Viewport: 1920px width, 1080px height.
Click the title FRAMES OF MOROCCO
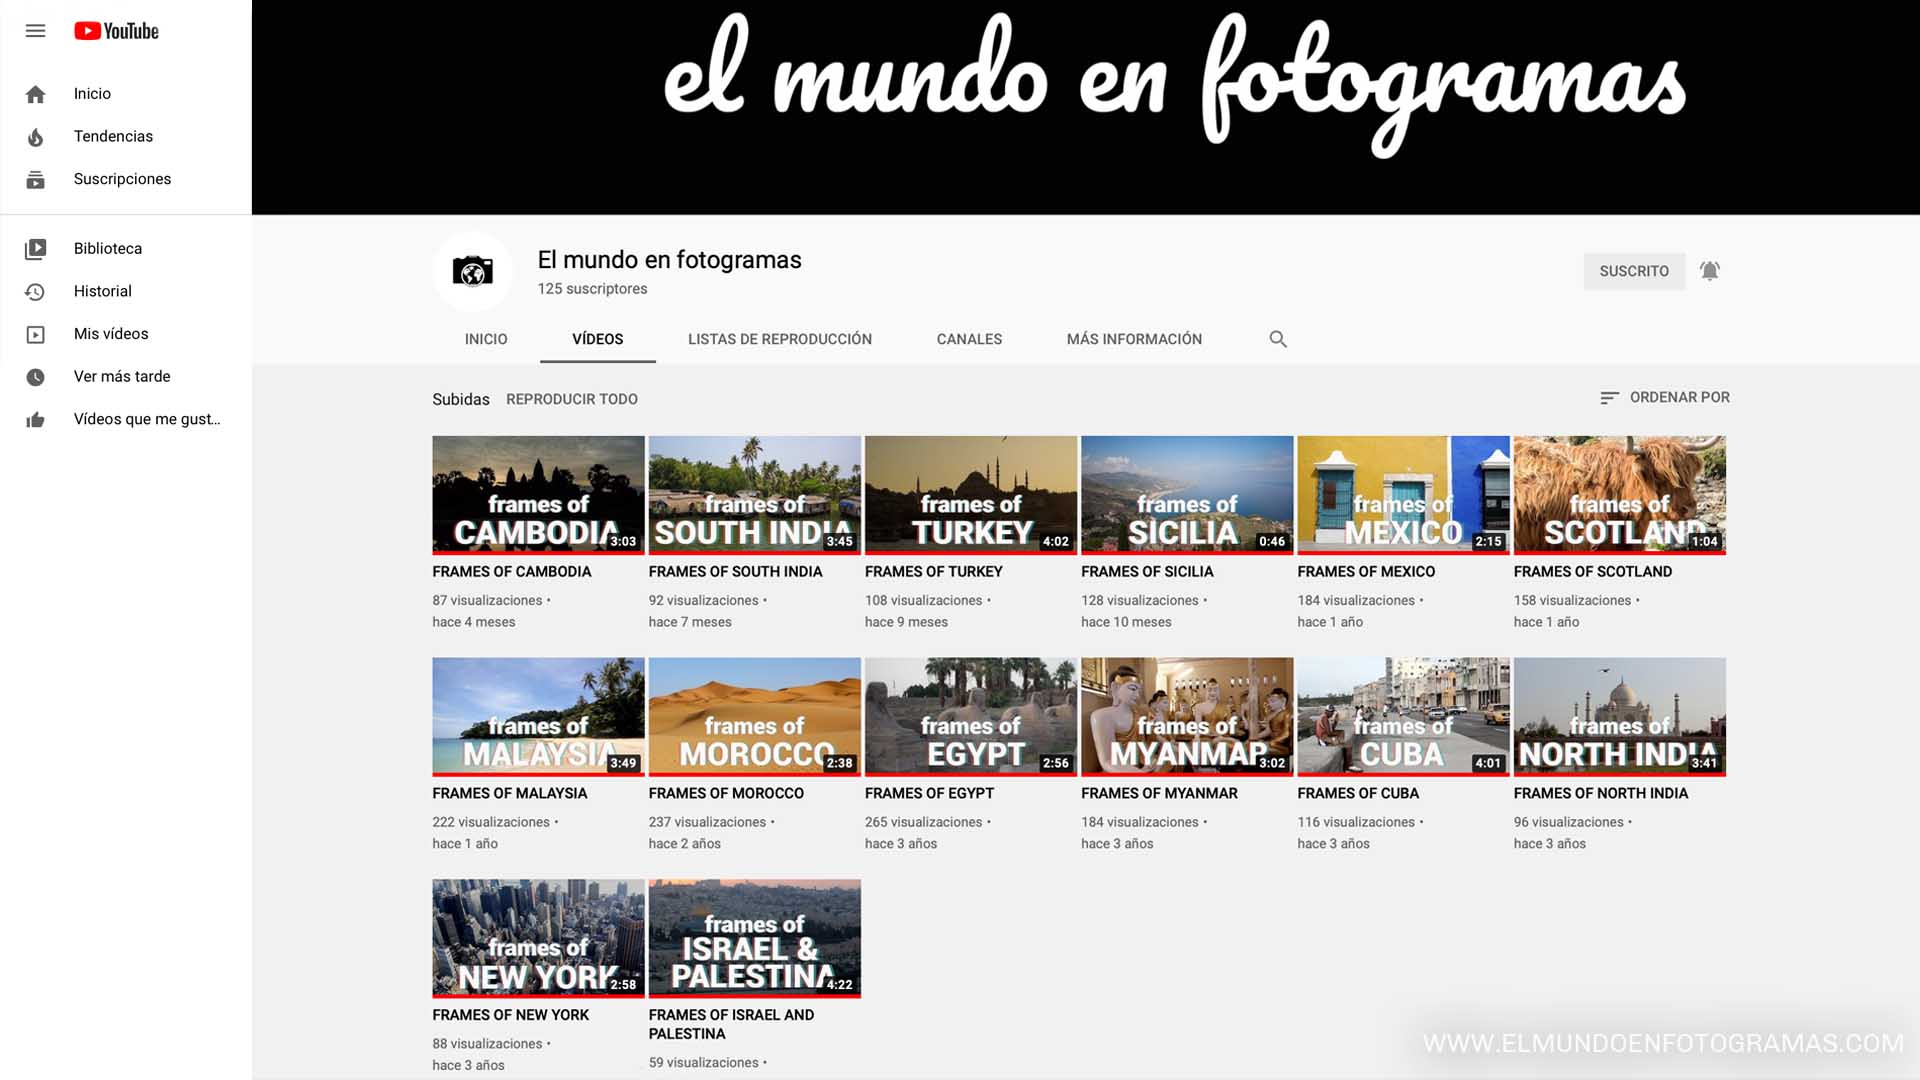(x=726, y=794)
